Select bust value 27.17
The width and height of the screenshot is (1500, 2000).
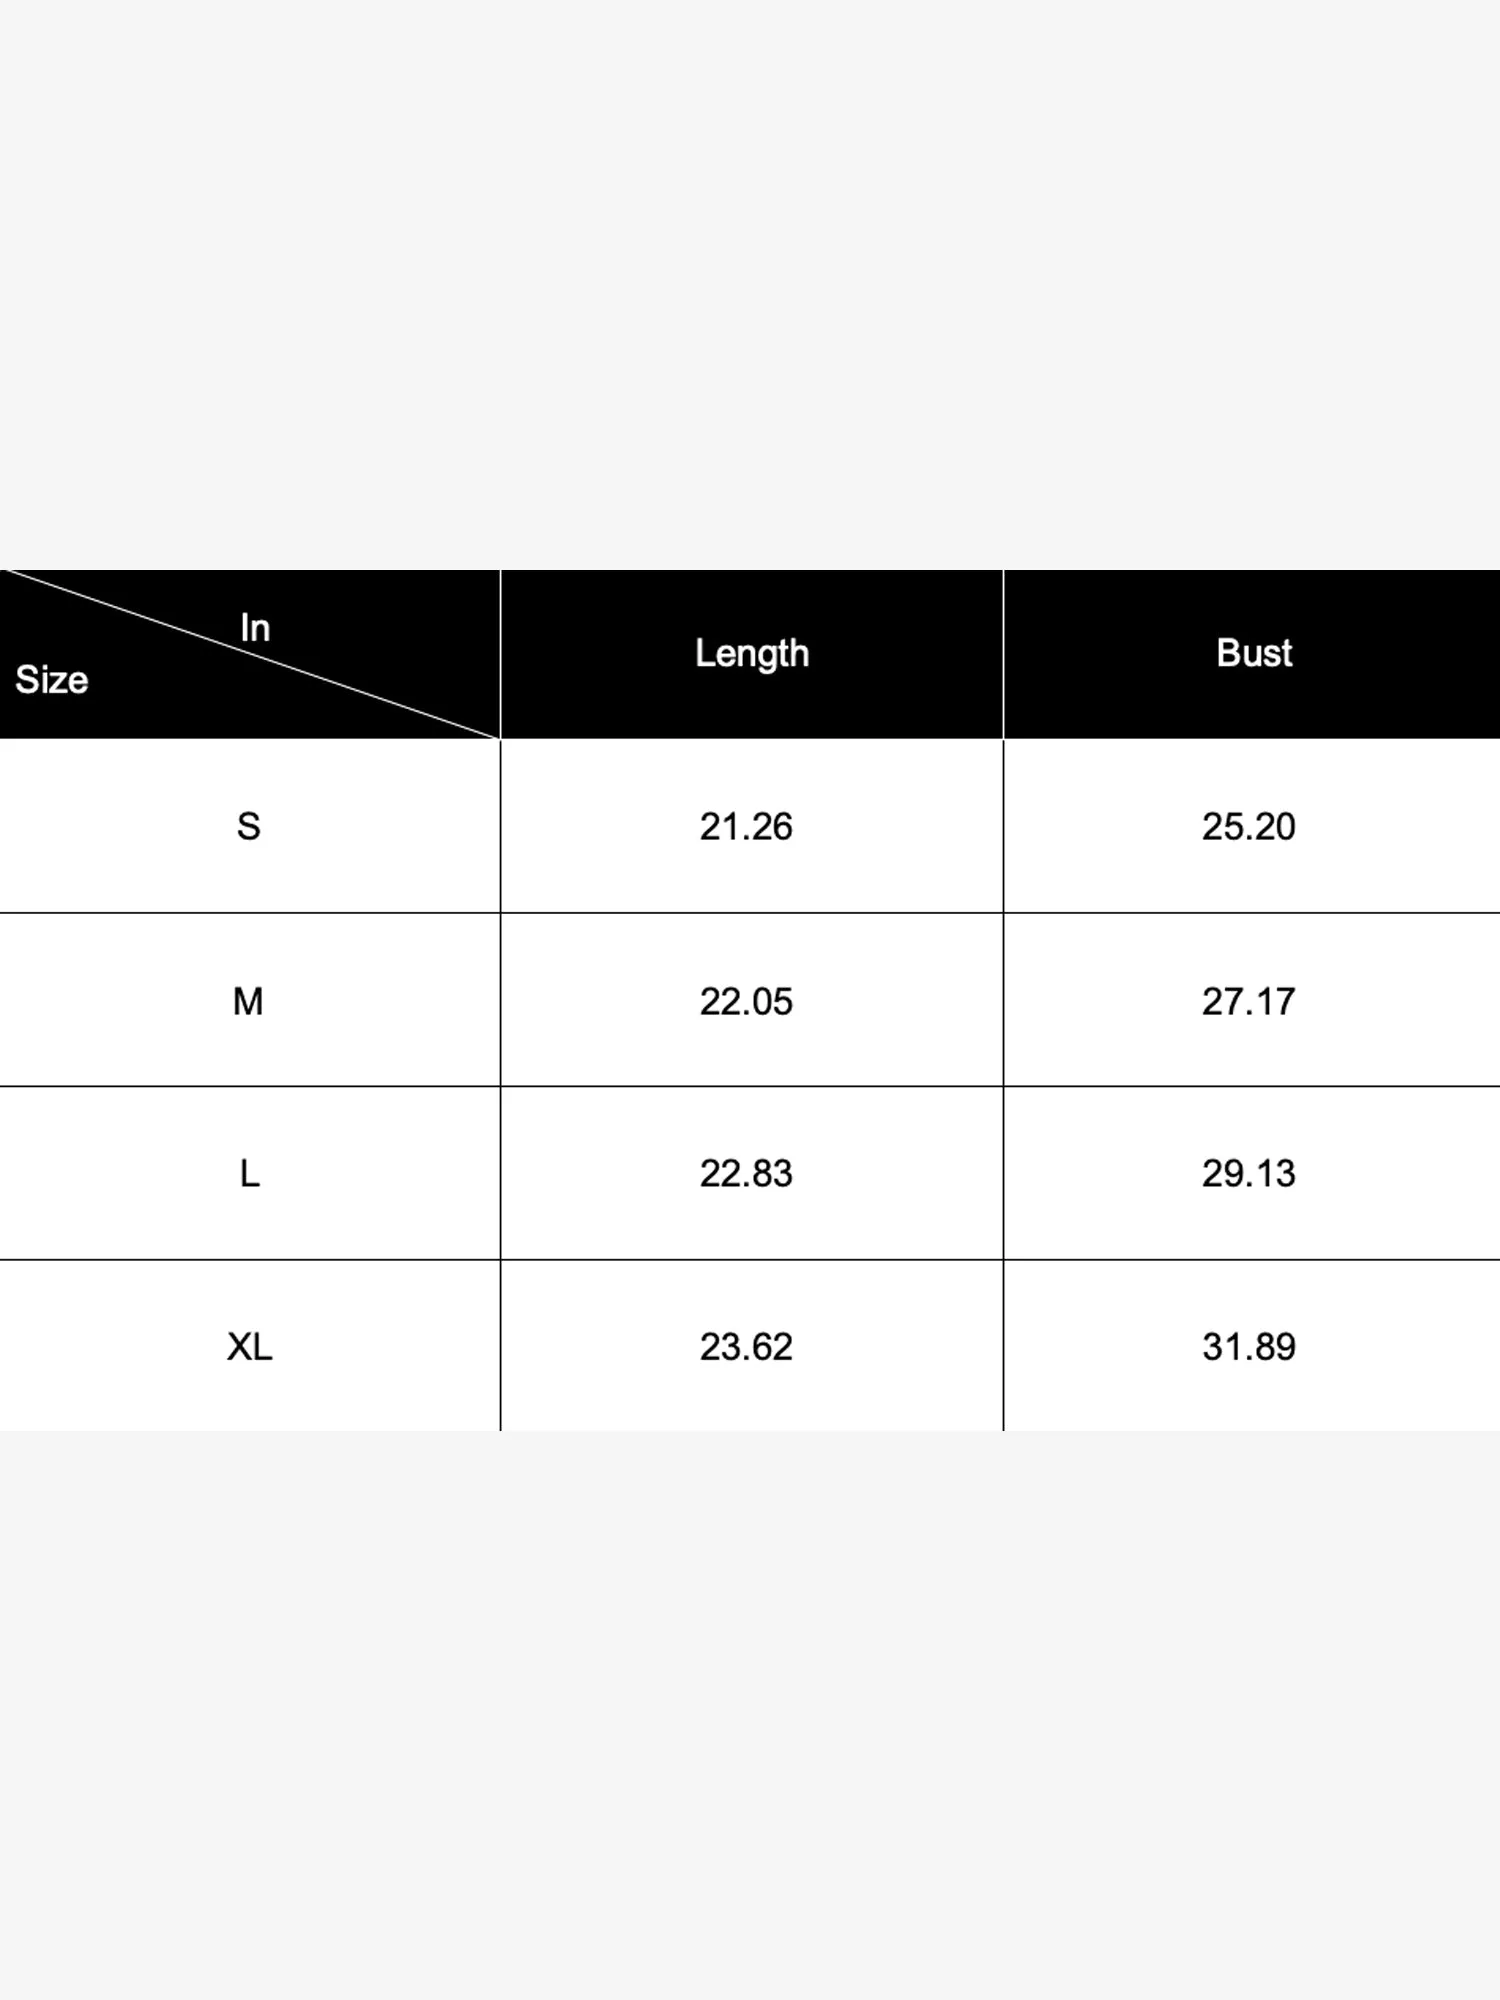tap(1249, 1001)
